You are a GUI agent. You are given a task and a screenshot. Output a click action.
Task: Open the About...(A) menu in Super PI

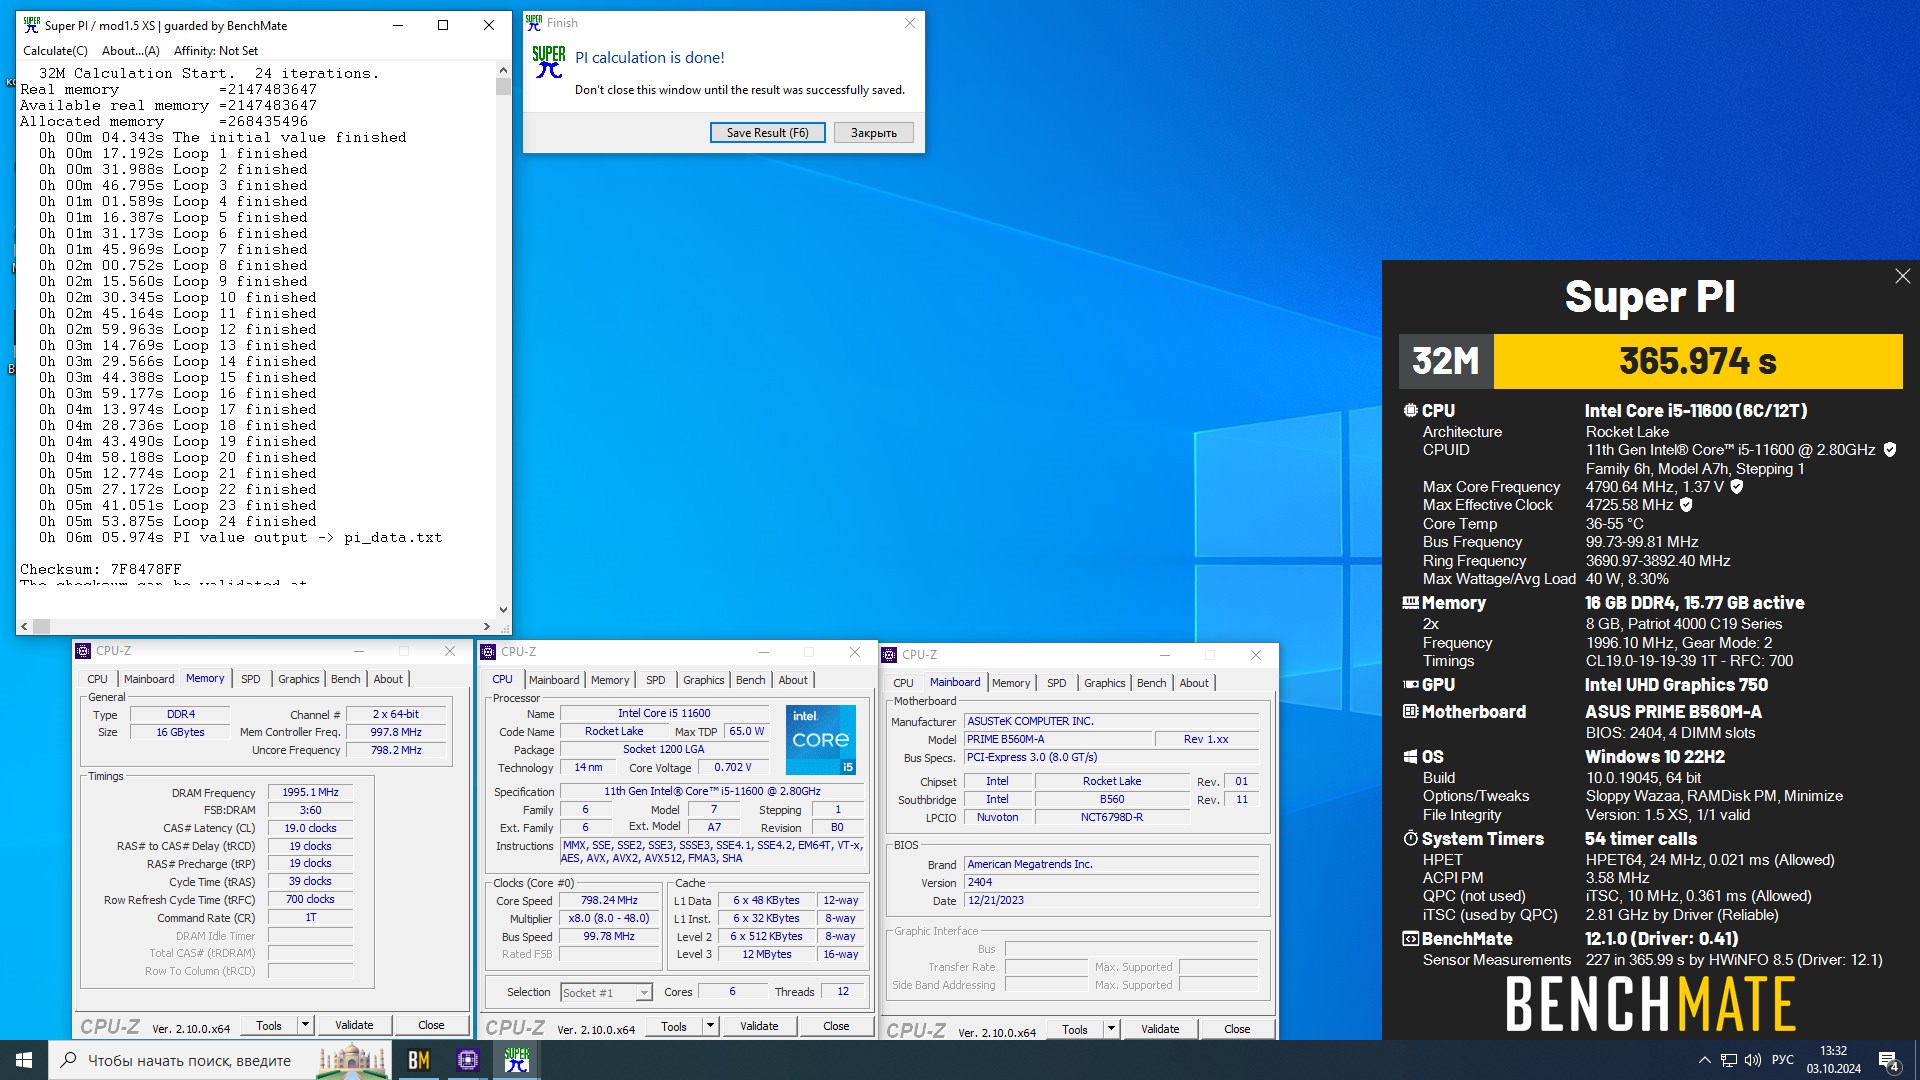coord(130,51)
